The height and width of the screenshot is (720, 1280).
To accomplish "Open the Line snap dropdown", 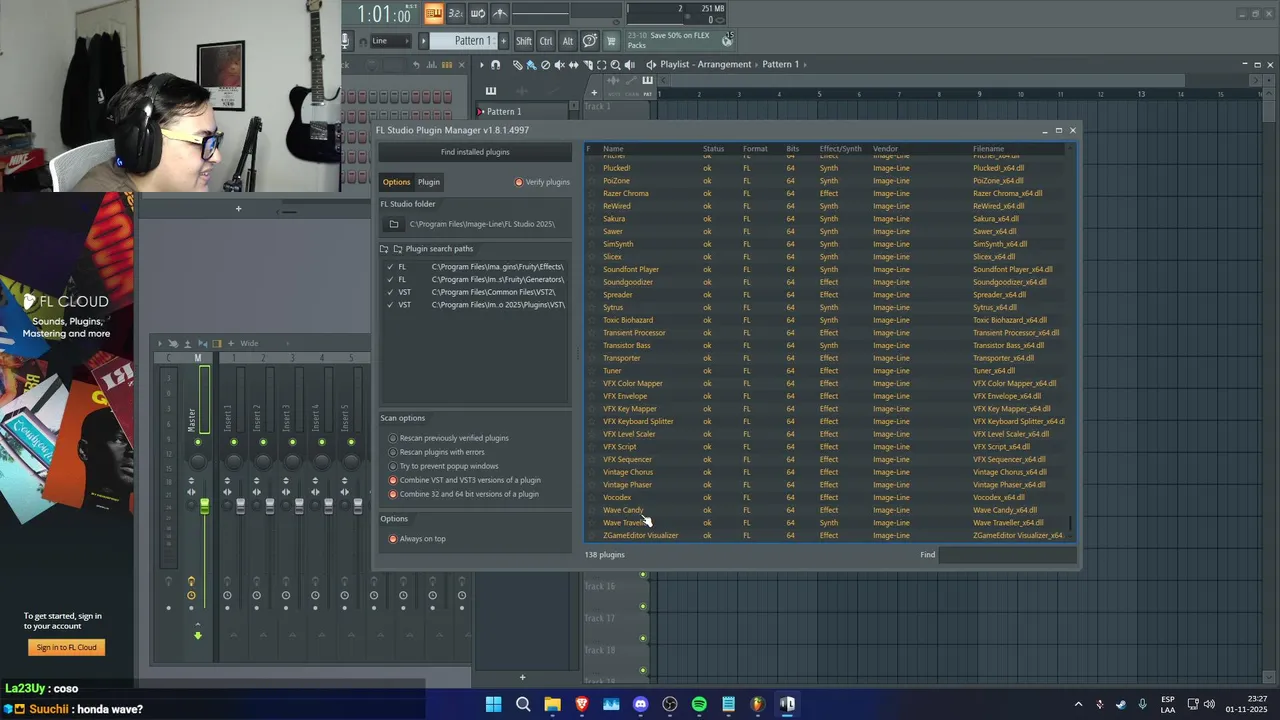I will pos(390,41).
